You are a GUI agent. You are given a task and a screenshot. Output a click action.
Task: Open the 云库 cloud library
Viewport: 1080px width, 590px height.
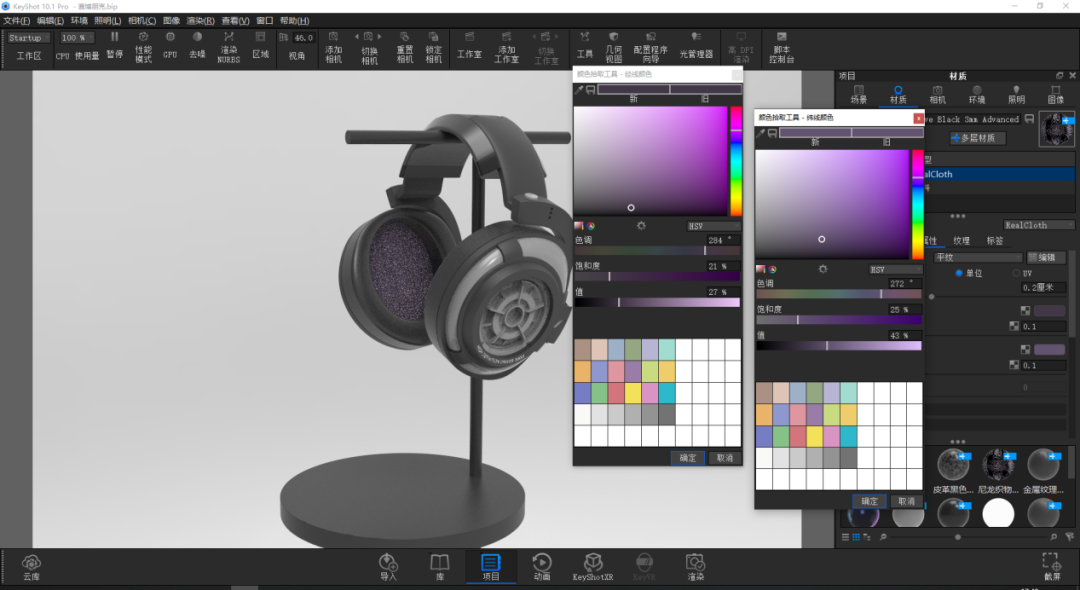31,568
